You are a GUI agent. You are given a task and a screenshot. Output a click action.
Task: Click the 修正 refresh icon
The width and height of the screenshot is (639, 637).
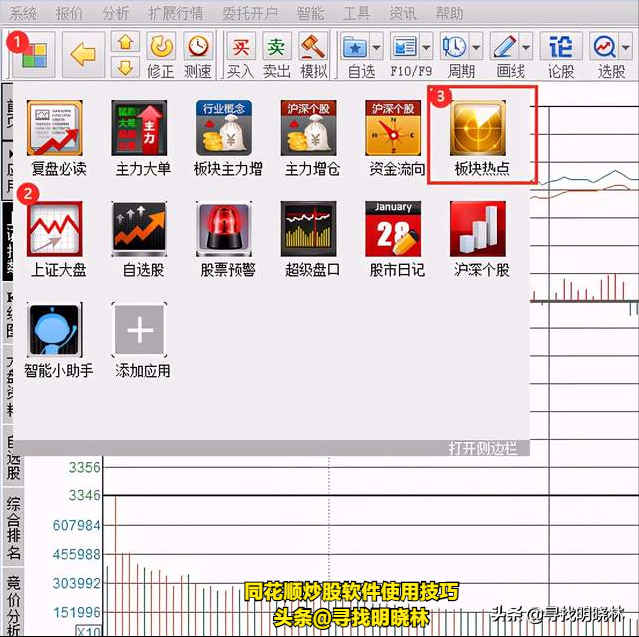click(x=161, y=46)
